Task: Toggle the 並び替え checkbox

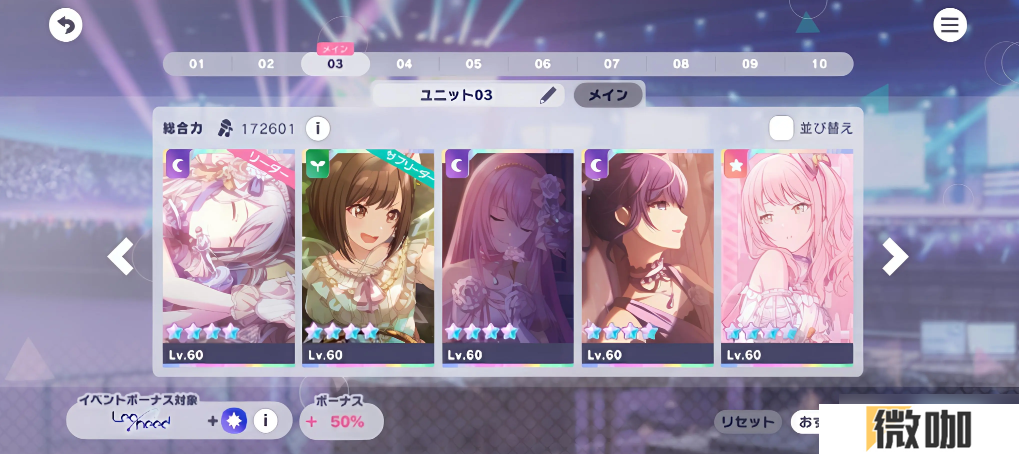Action: tap(781, 128)
